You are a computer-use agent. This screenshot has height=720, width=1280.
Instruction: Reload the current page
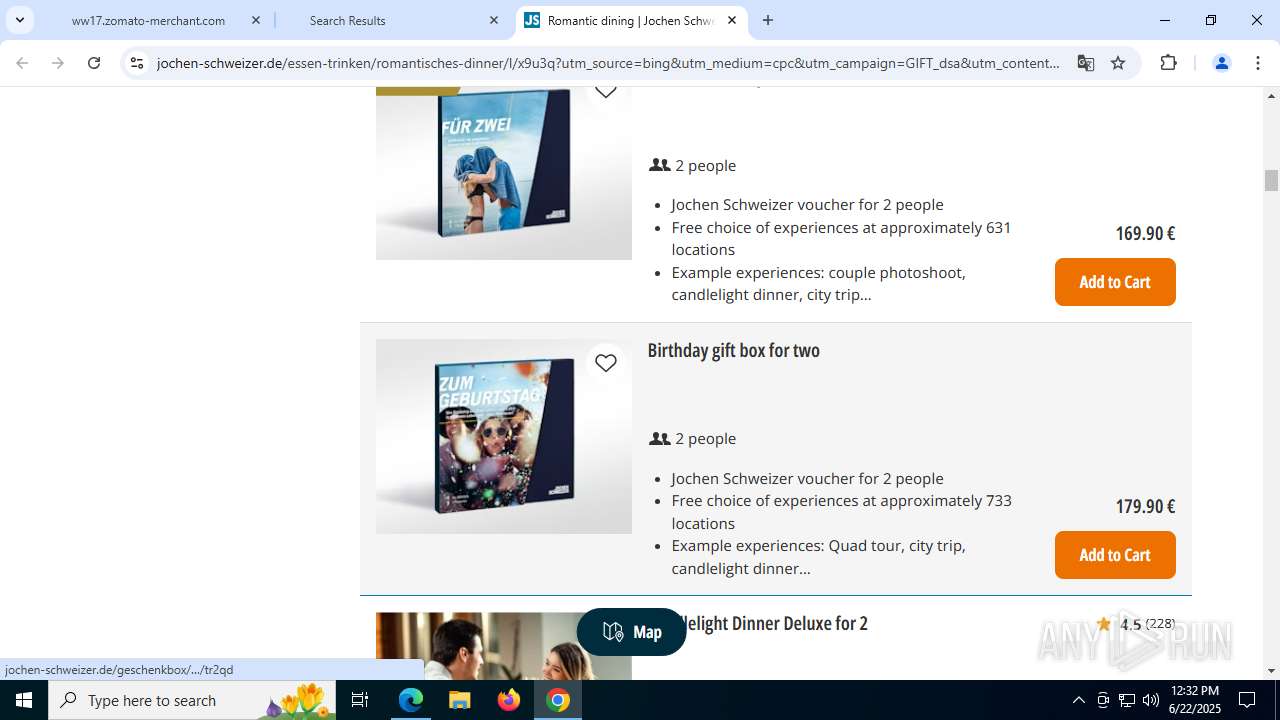click(94, 63)
